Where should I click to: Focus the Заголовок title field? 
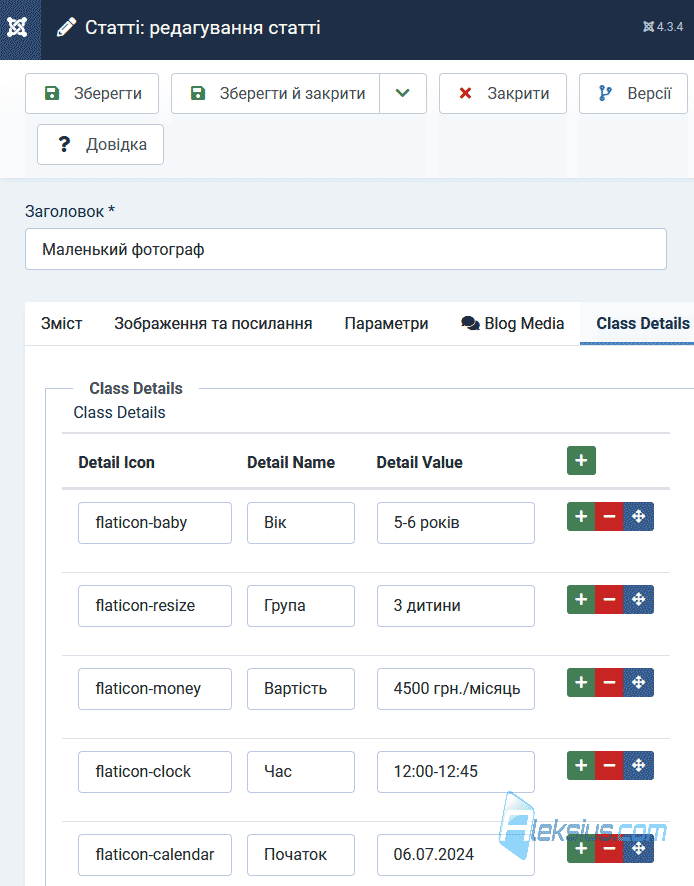click(346, 249)
